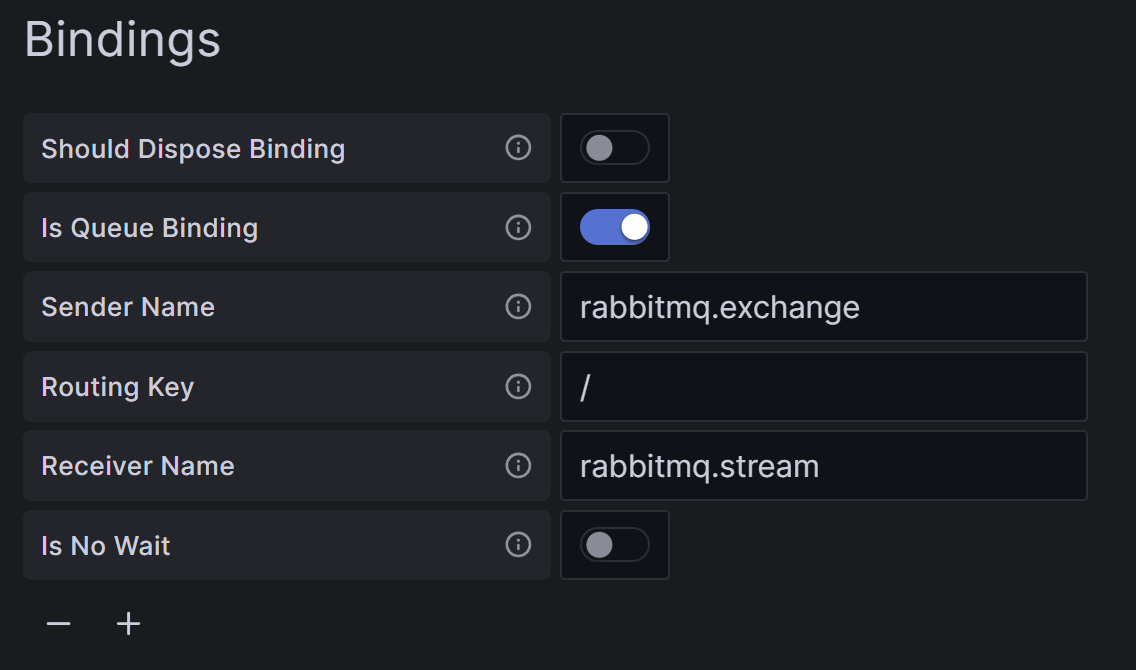
Task: Show info for Routing Key
Action: (518, 386)
